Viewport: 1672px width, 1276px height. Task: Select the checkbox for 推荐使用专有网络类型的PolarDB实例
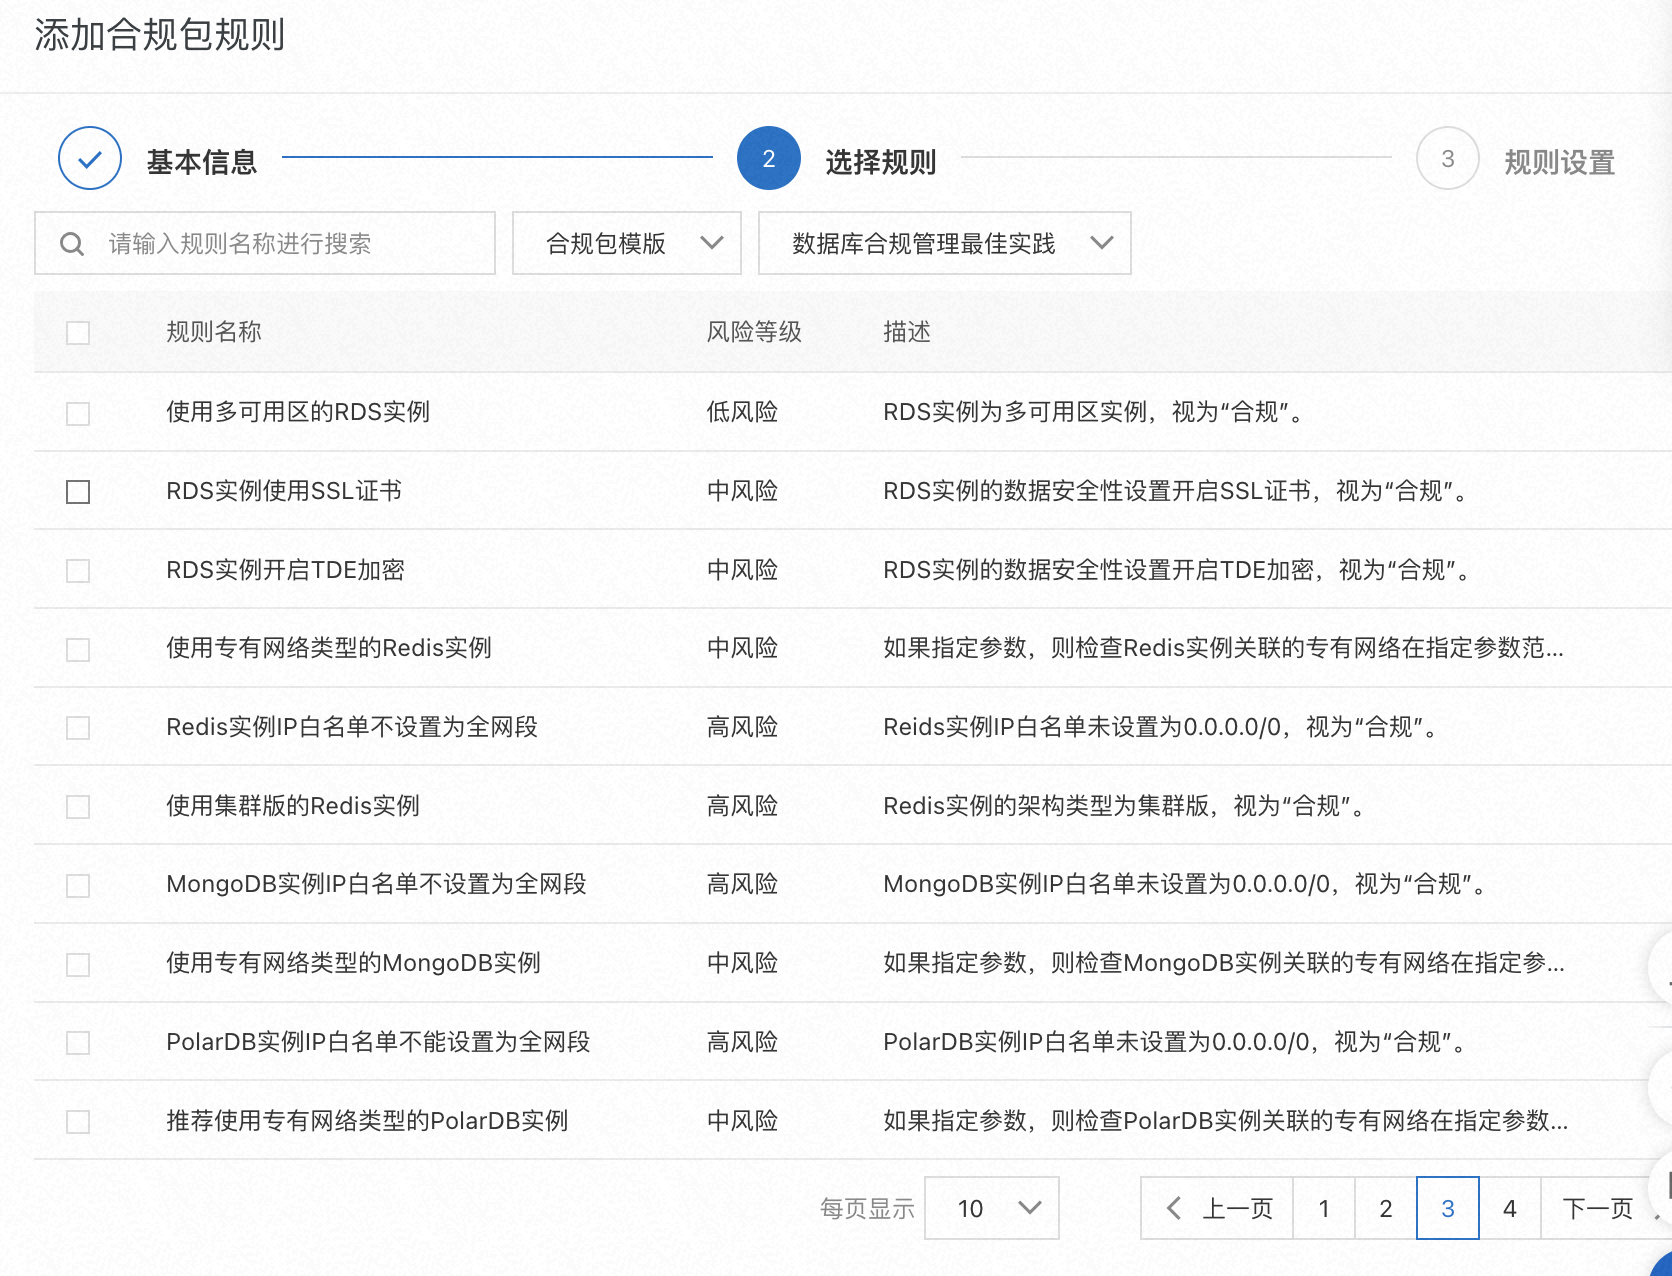78,1122
